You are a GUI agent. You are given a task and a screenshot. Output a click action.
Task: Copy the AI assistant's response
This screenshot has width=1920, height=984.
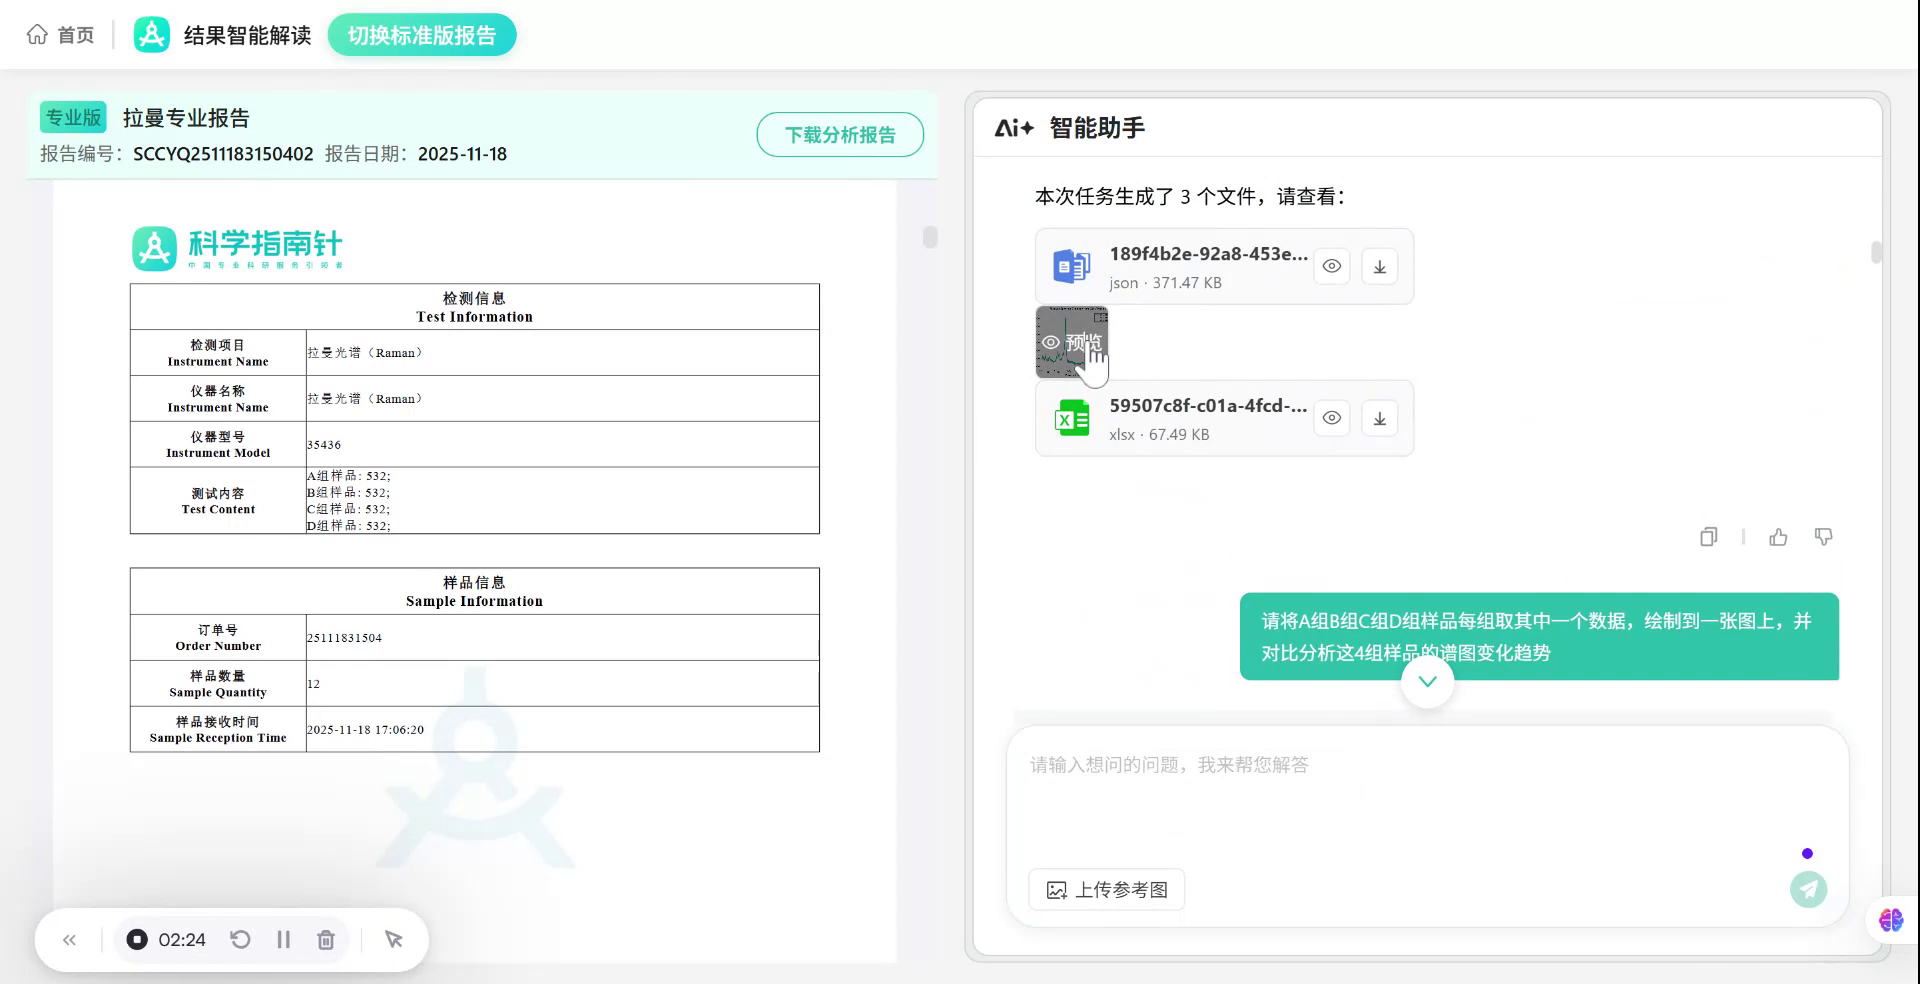pyautogui.click(x=1707, y=537)
